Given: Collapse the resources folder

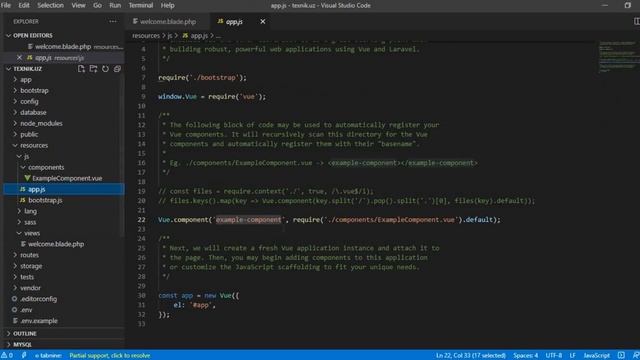Looking at the screenshot, I should point(34,146).
